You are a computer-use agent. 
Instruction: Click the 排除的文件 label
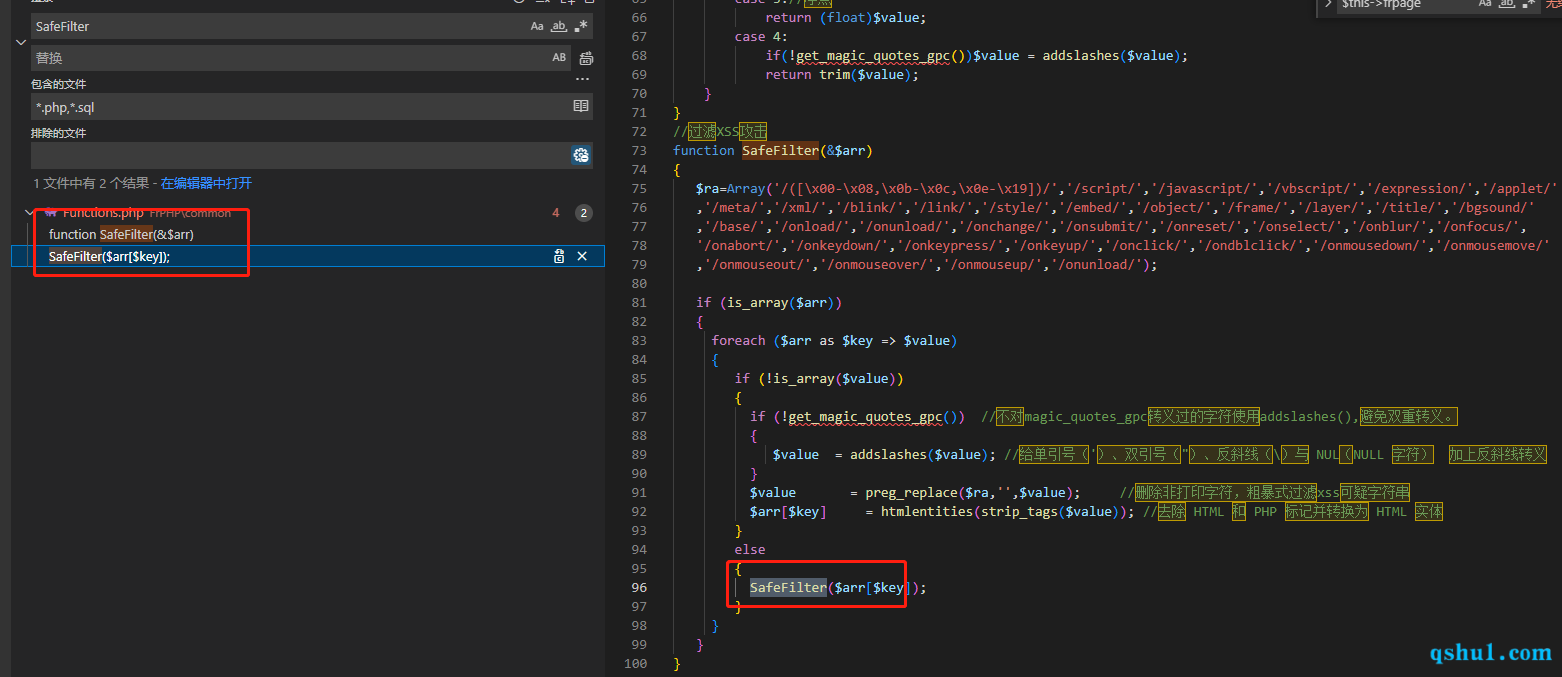coord(58,133)
